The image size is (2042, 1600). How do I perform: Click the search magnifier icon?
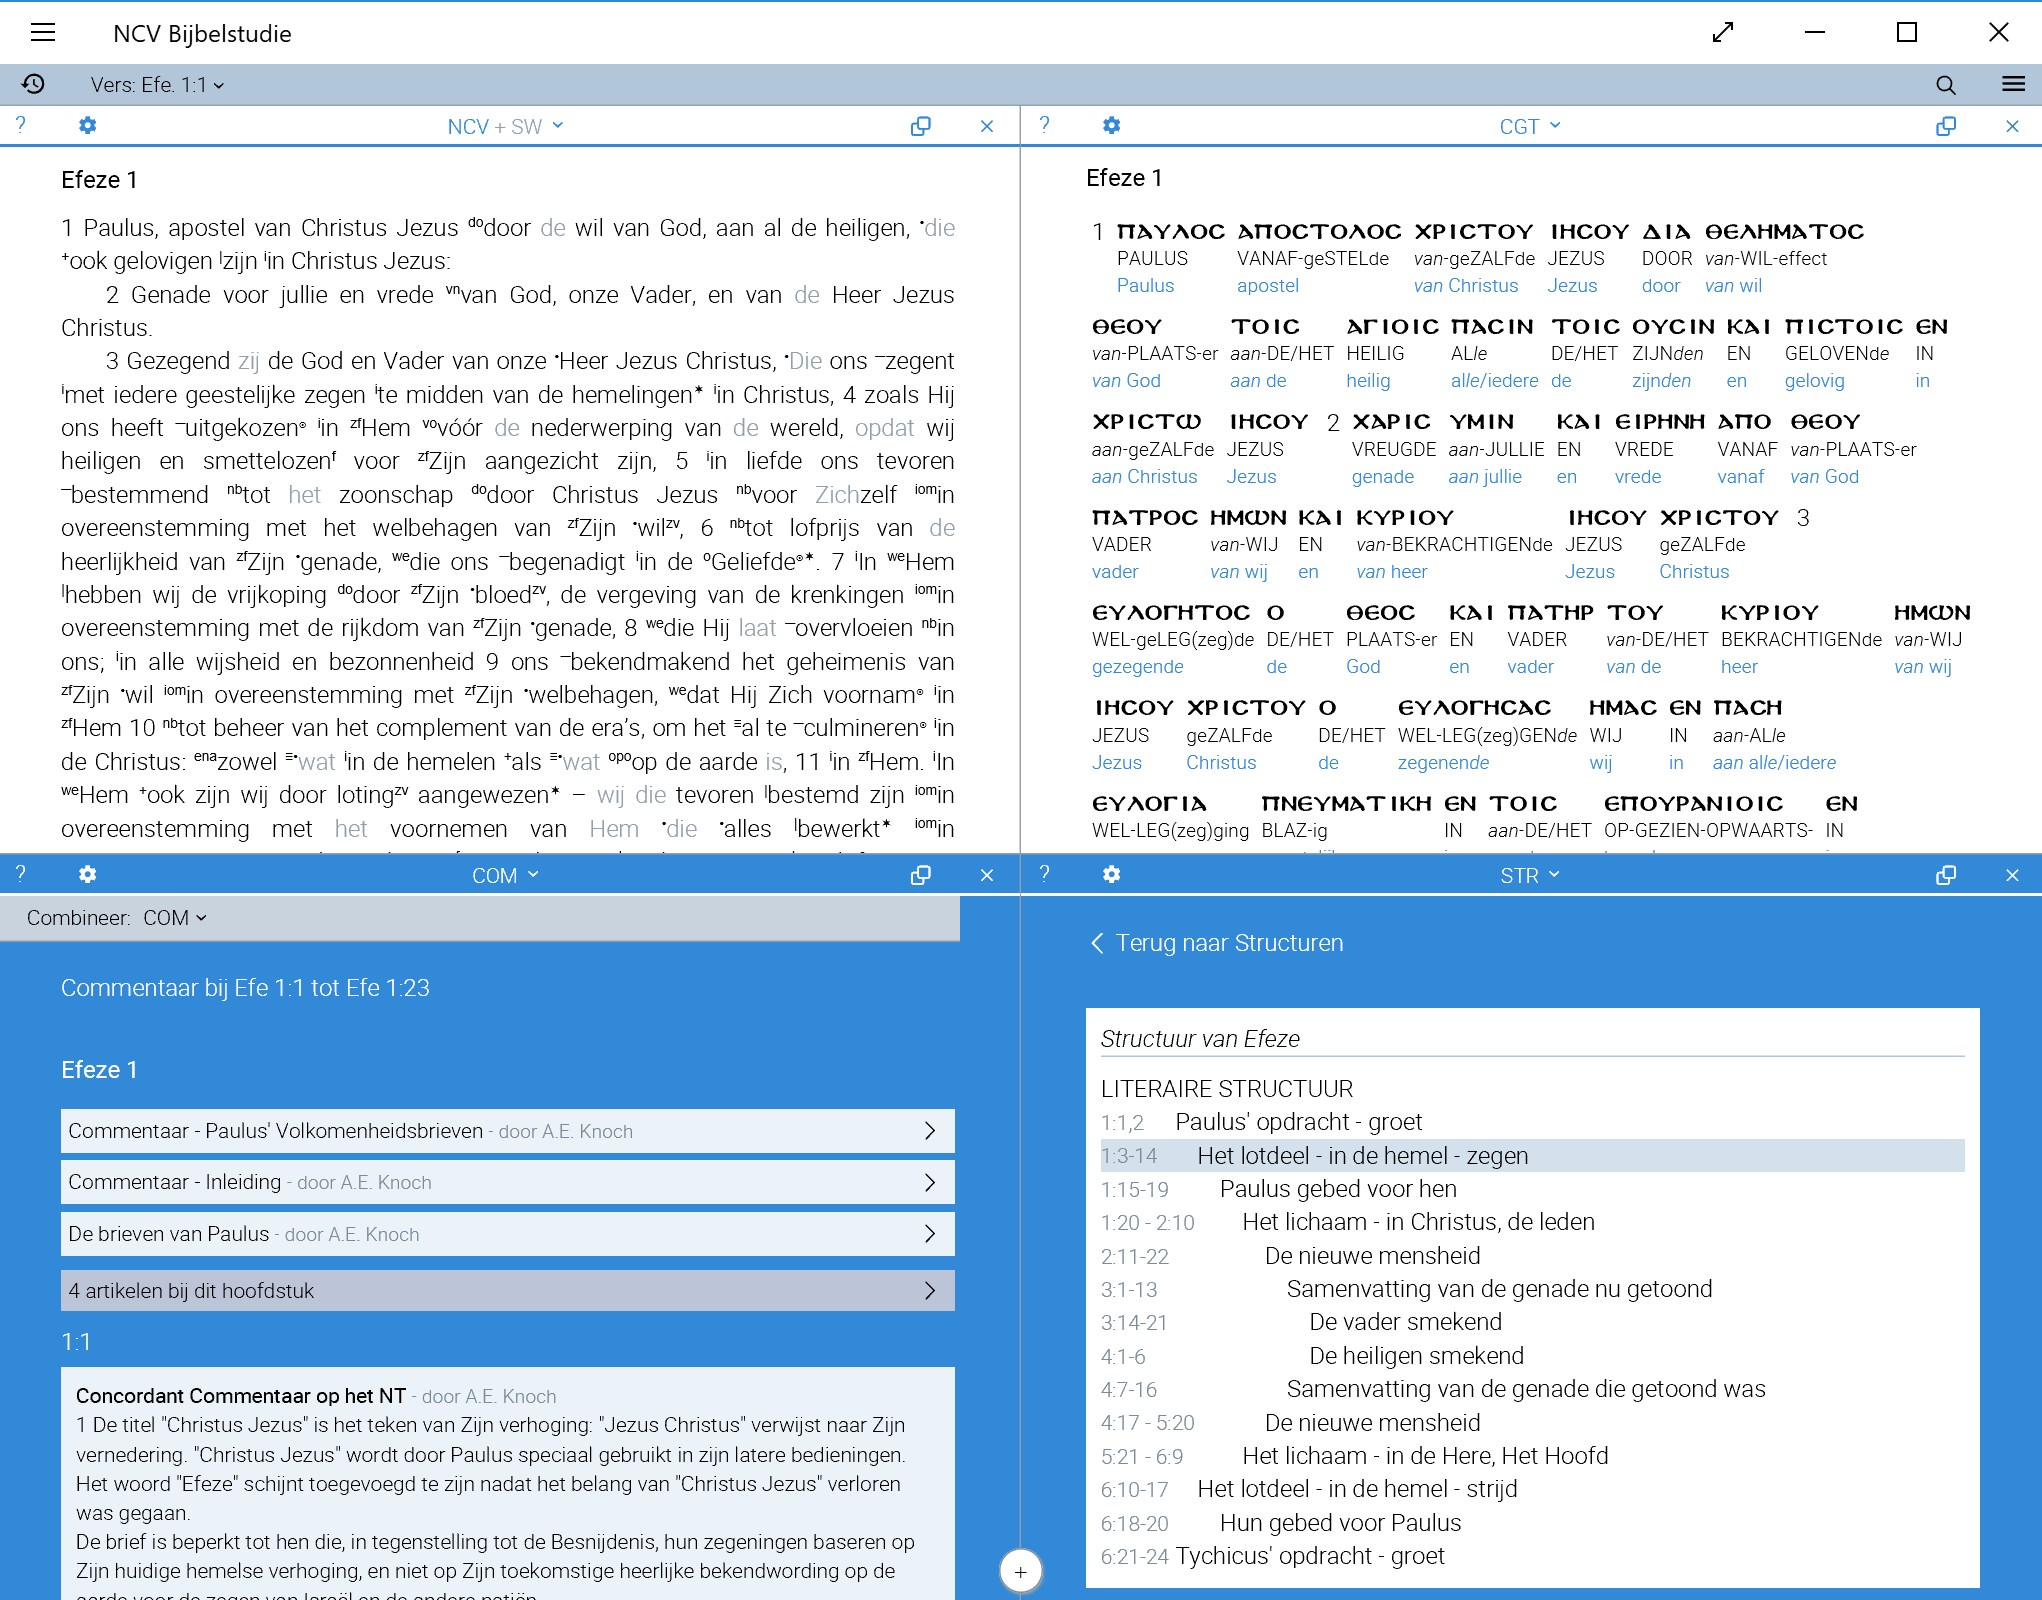coord(1945,85)
